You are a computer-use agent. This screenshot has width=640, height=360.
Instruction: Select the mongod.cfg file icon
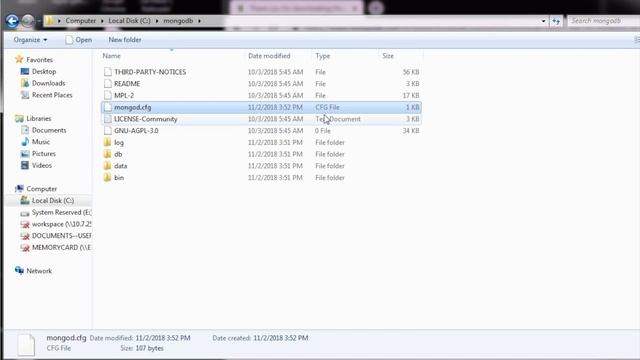point(107,107)
